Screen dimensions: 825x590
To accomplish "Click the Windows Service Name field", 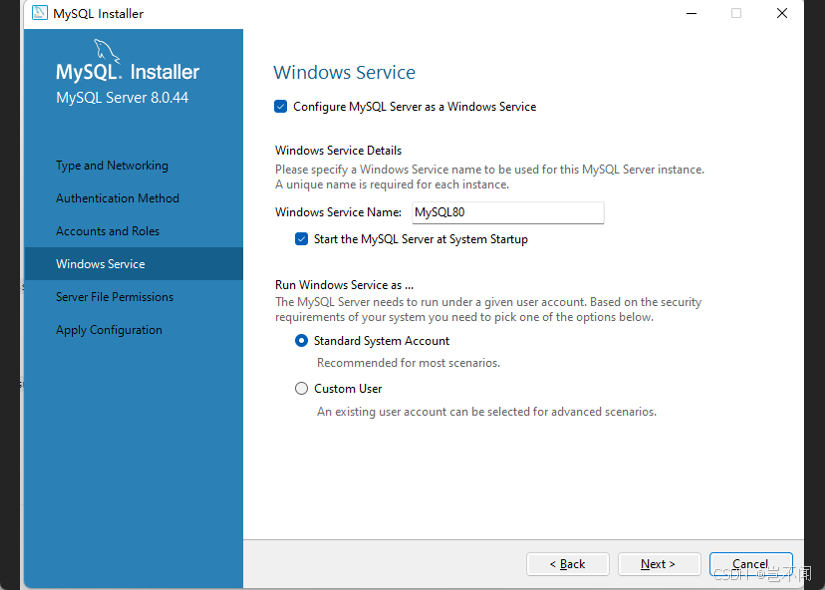I will tap(508, 212).
